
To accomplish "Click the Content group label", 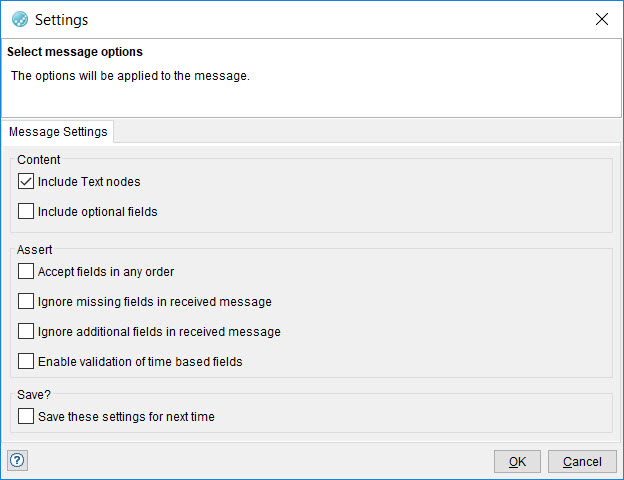I will pyautogui.click(x=39, y=159).
